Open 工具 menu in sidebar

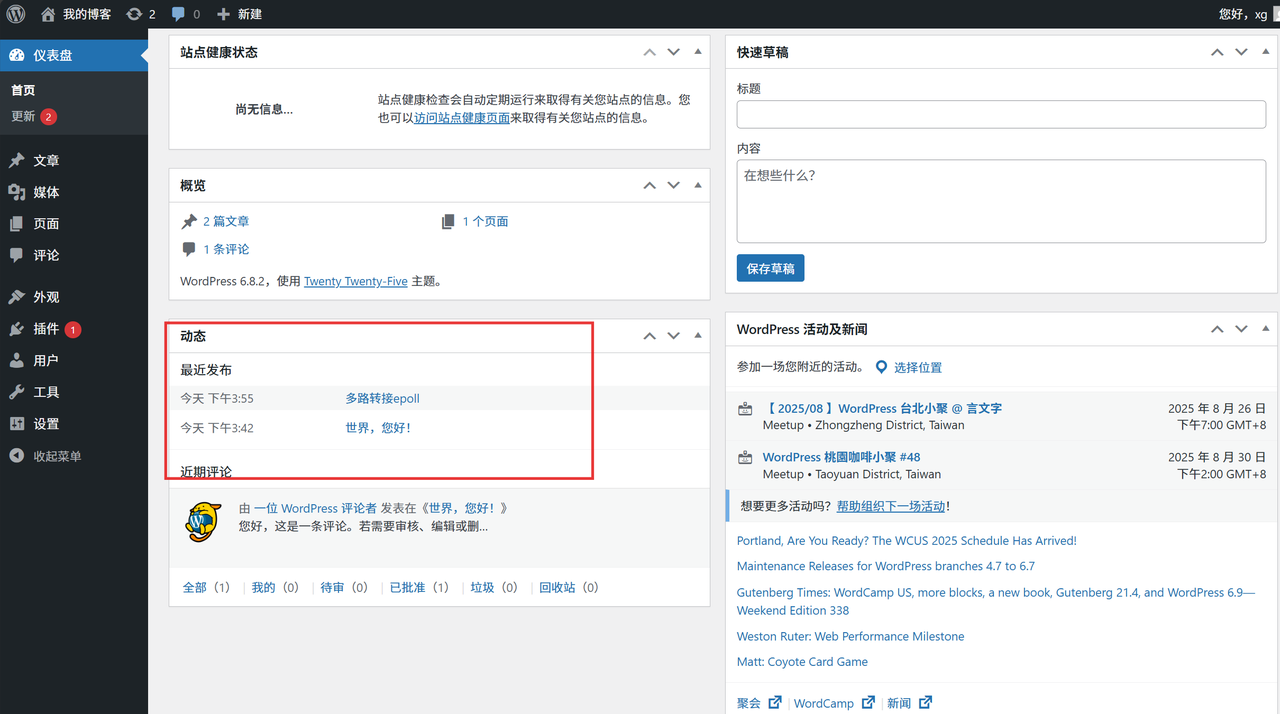click(x=74, y=392)
